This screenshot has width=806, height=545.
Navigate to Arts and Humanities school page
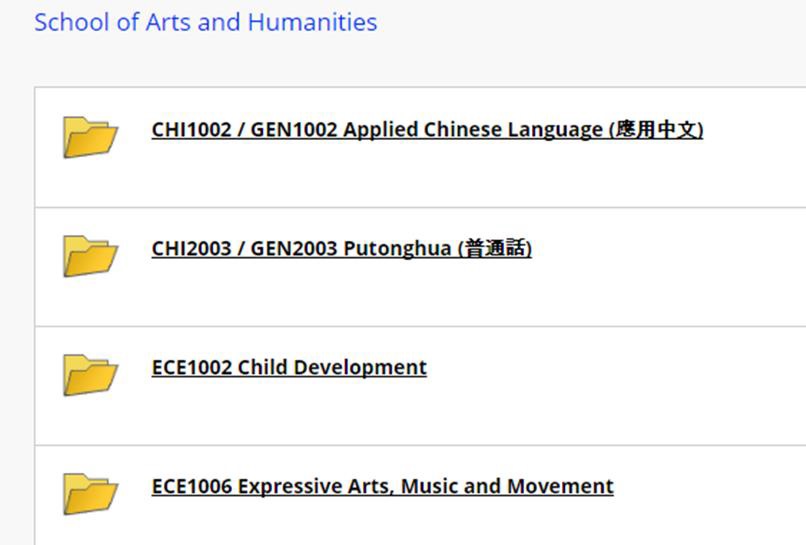point(206,22)
